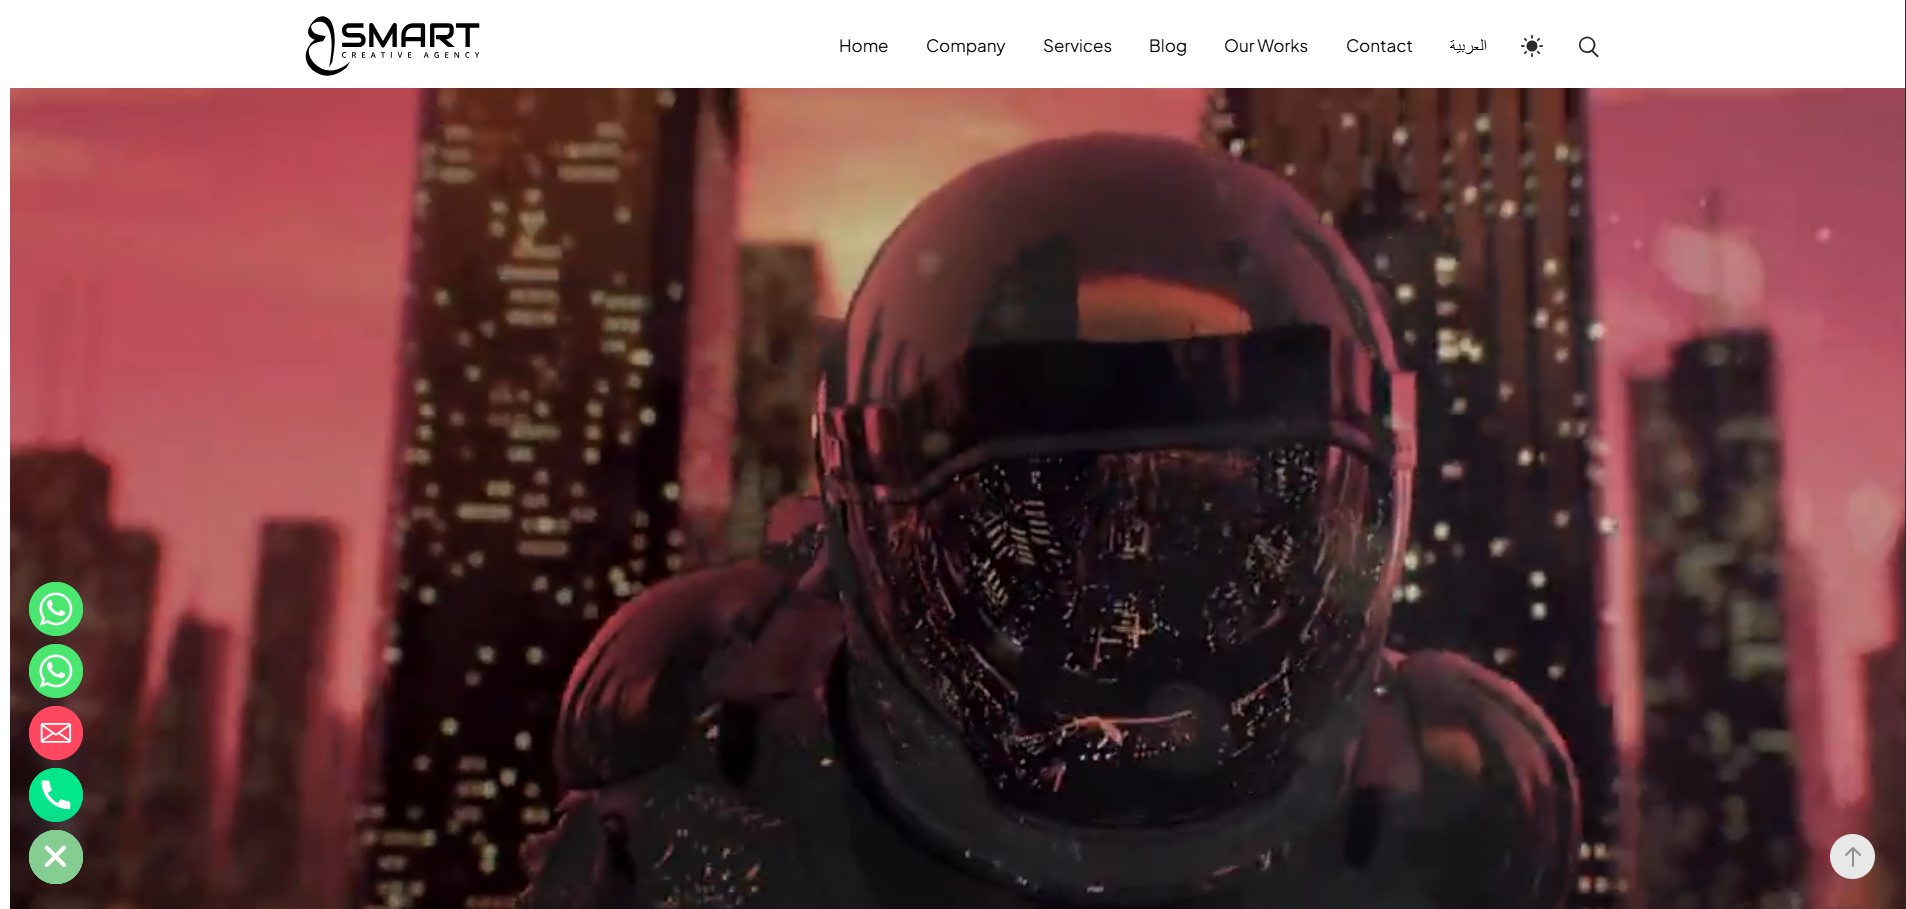Close the floating contact buttons with X

(x=56, y=857)
